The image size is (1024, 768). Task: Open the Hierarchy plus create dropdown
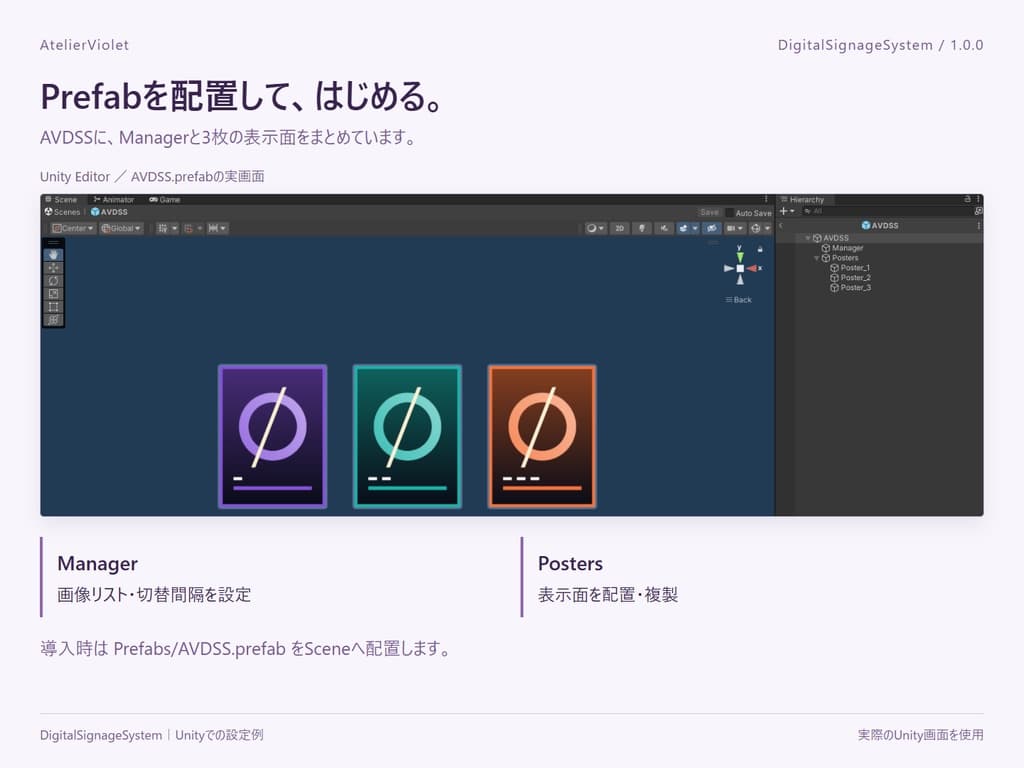click(x=786, y=211)
